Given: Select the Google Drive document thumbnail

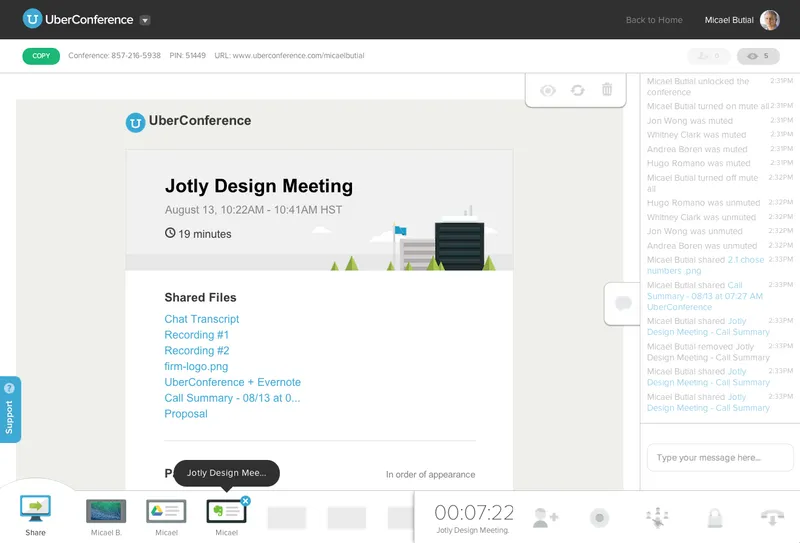Looking at the screenshot, I should pos(166,511).
